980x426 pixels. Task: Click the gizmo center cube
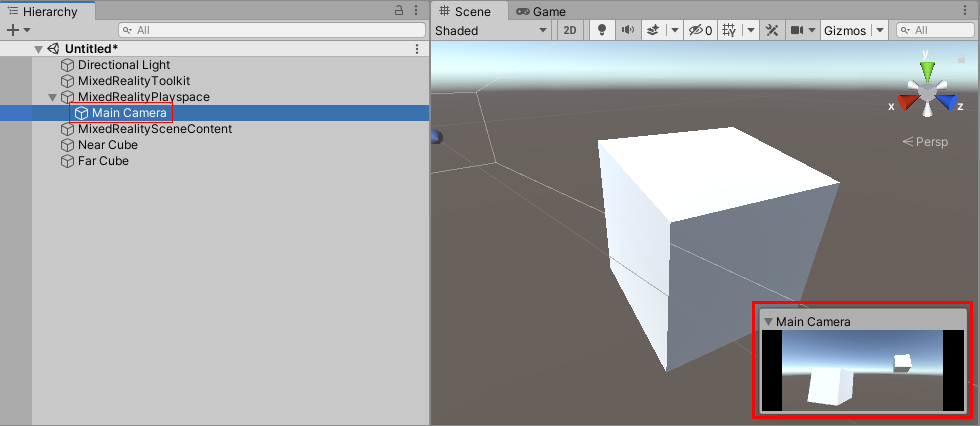[x=928, y=94]
